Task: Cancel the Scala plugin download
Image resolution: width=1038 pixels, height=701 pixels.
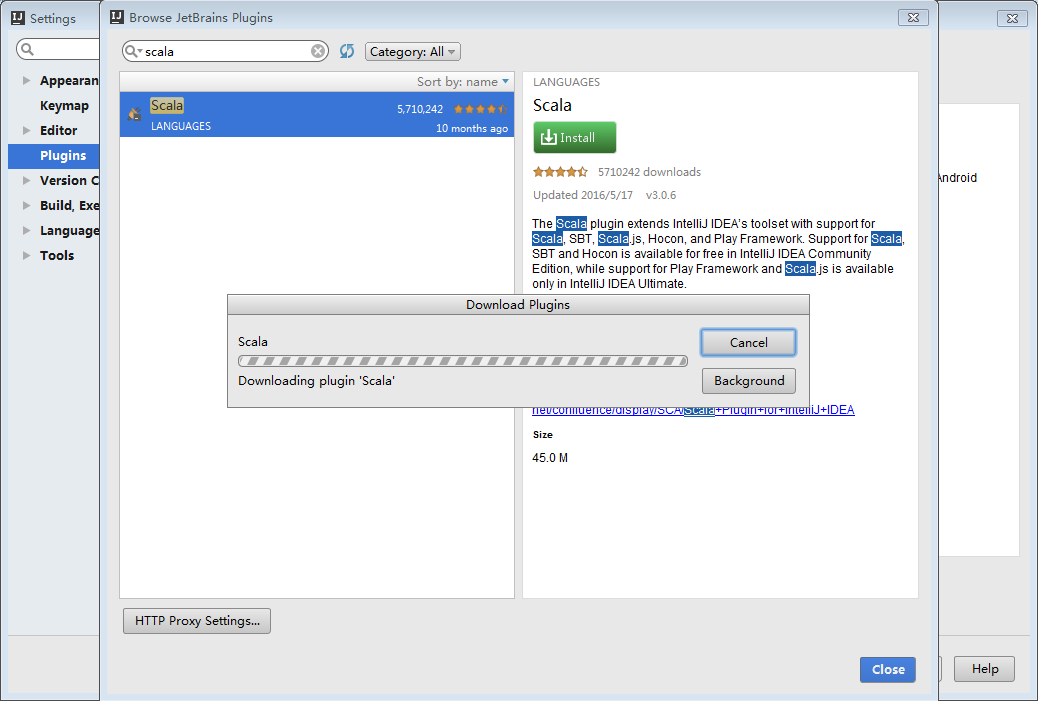Action: tap(749, 342)
